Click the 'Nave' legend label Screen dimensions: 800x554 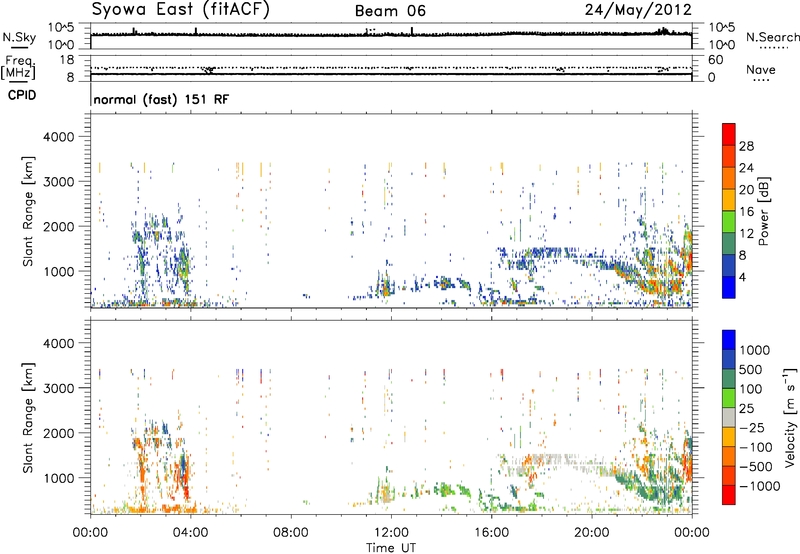(761, 69)
